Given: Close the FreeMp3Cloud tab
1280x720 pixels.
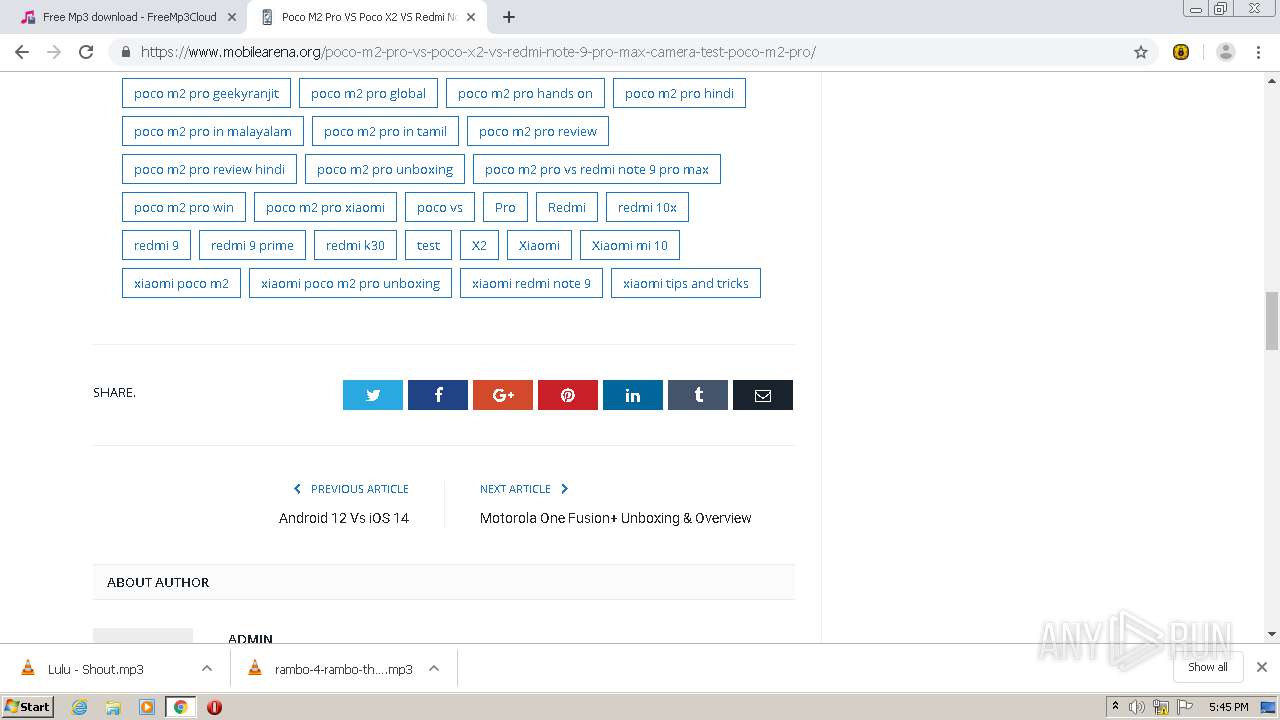Looking at the screenshot, I should click(x=232, y=17).
